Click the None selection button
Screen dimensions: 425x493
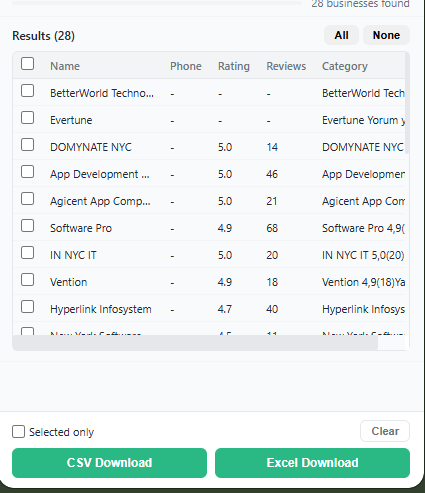(386, 35)
